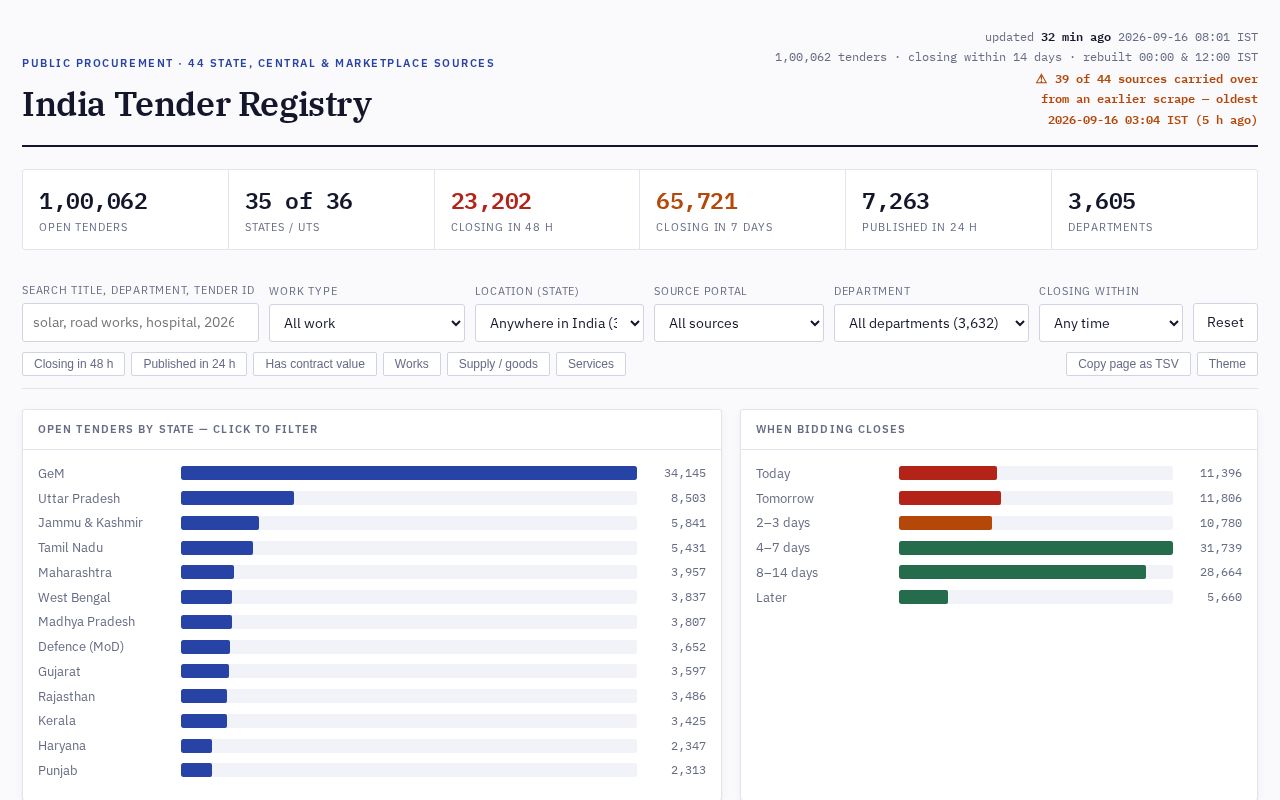1280x800 pixels.
Task: Choose the Defence (MoD) row
Action: (x=372, y=647)
